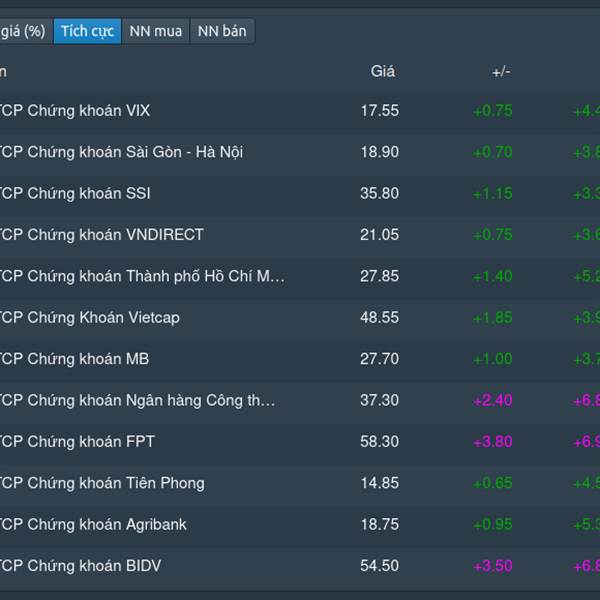Click the +0.65 change for Tiên Phong
The height and width of the screenshot is (600, 600).
point(492,483)
